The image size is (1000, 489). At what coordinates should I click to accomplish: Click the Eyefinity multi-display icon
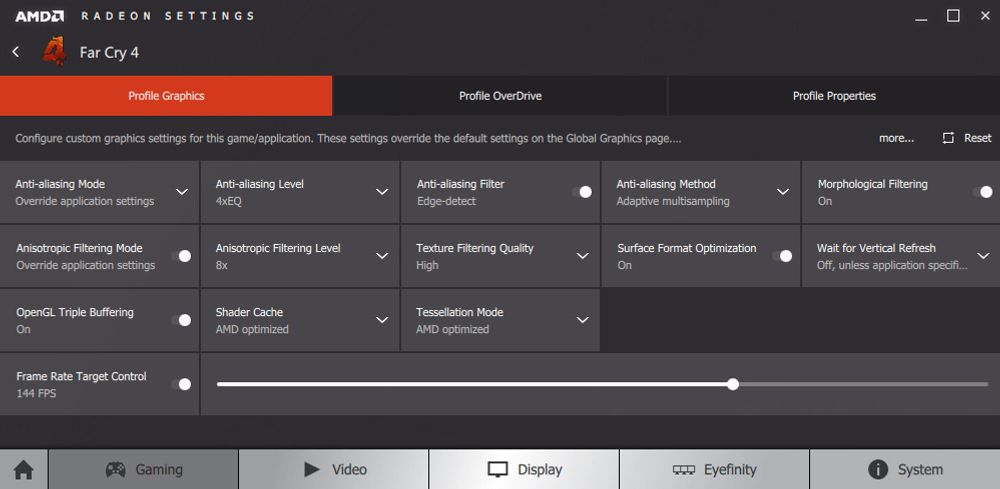pos(684,470)
